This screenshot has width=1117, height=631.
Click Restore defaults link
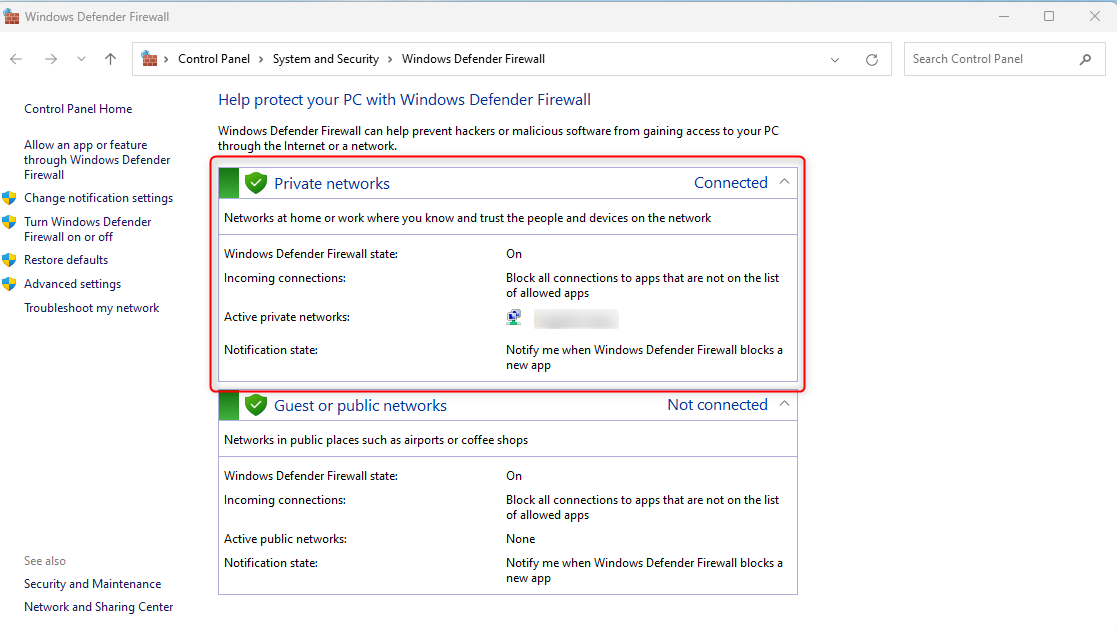click(x=66, y=260)
